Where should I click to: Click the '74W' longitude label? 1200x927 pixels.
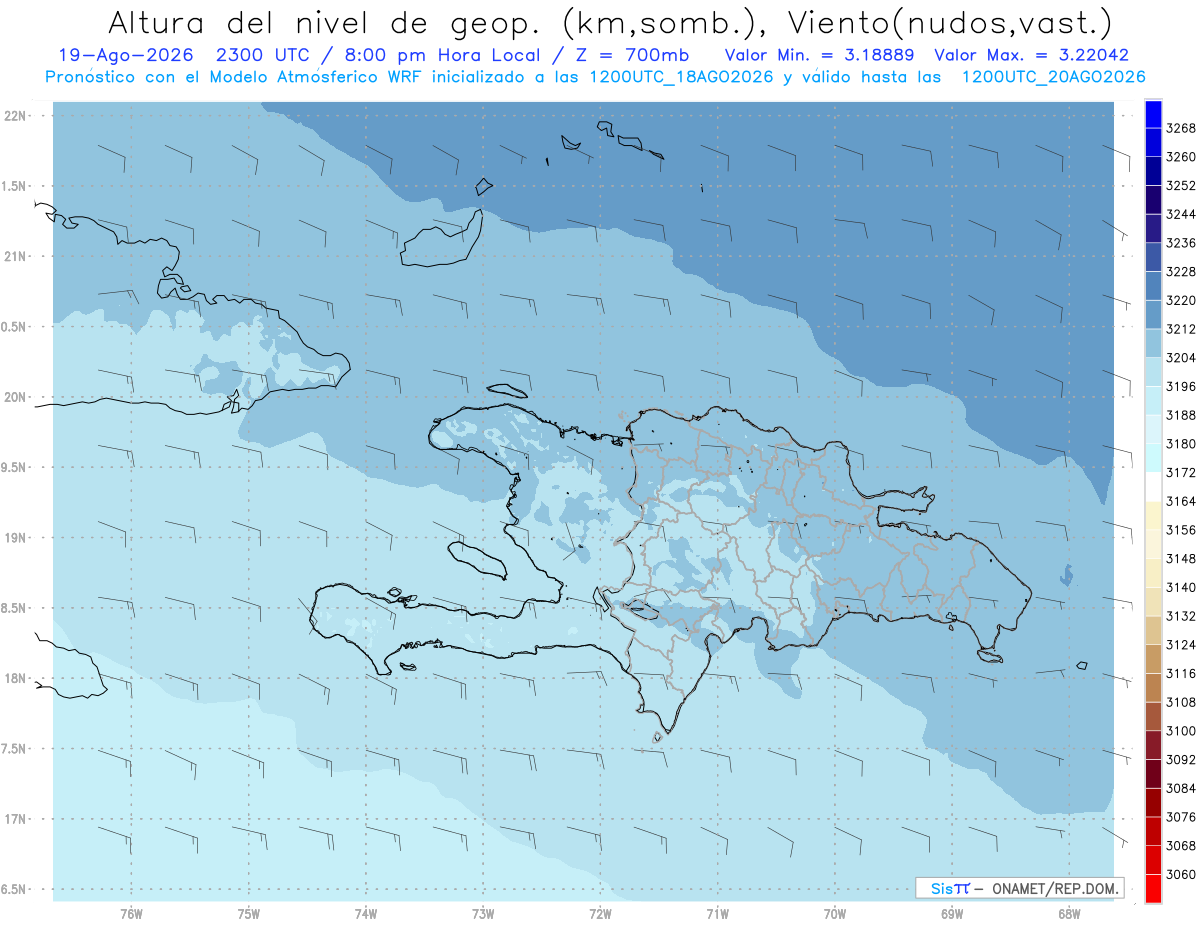(x=366, y=914)
